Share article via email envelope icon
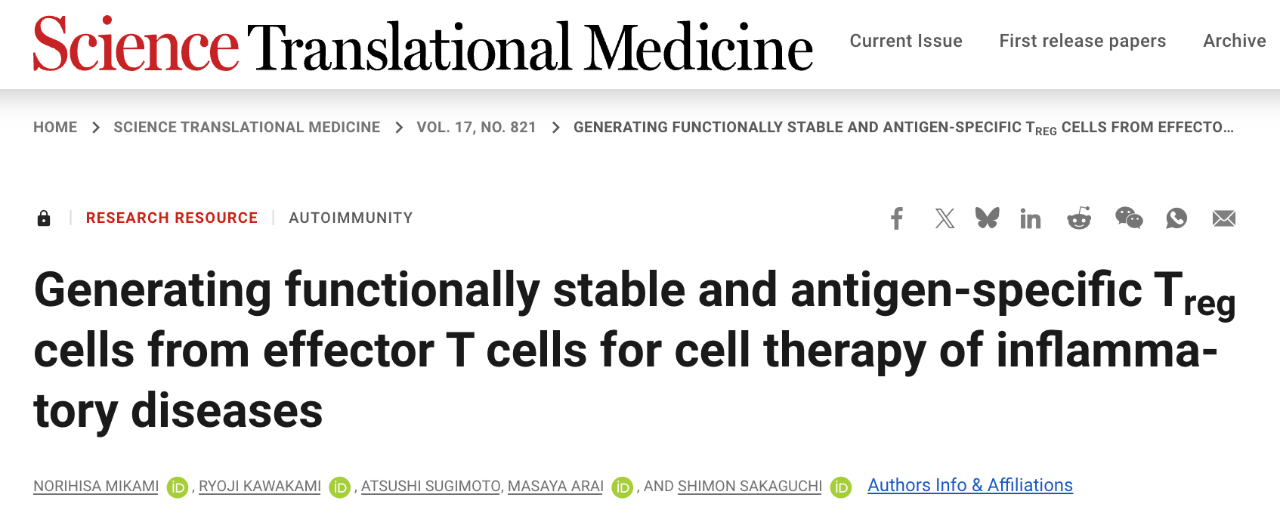The height and width of the screenshot is (522, 1280). [x=1224, y=218]
